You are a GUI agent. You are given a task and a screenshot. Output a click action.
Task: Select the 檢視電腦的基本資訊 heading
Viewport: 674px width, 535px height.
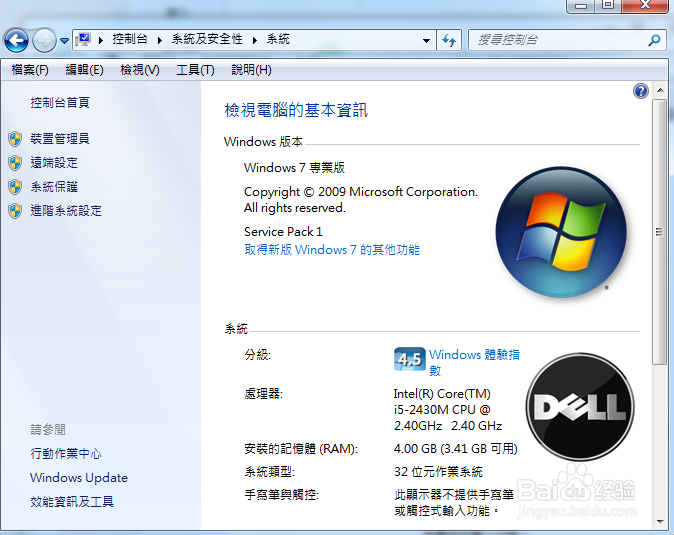point(296,110)
